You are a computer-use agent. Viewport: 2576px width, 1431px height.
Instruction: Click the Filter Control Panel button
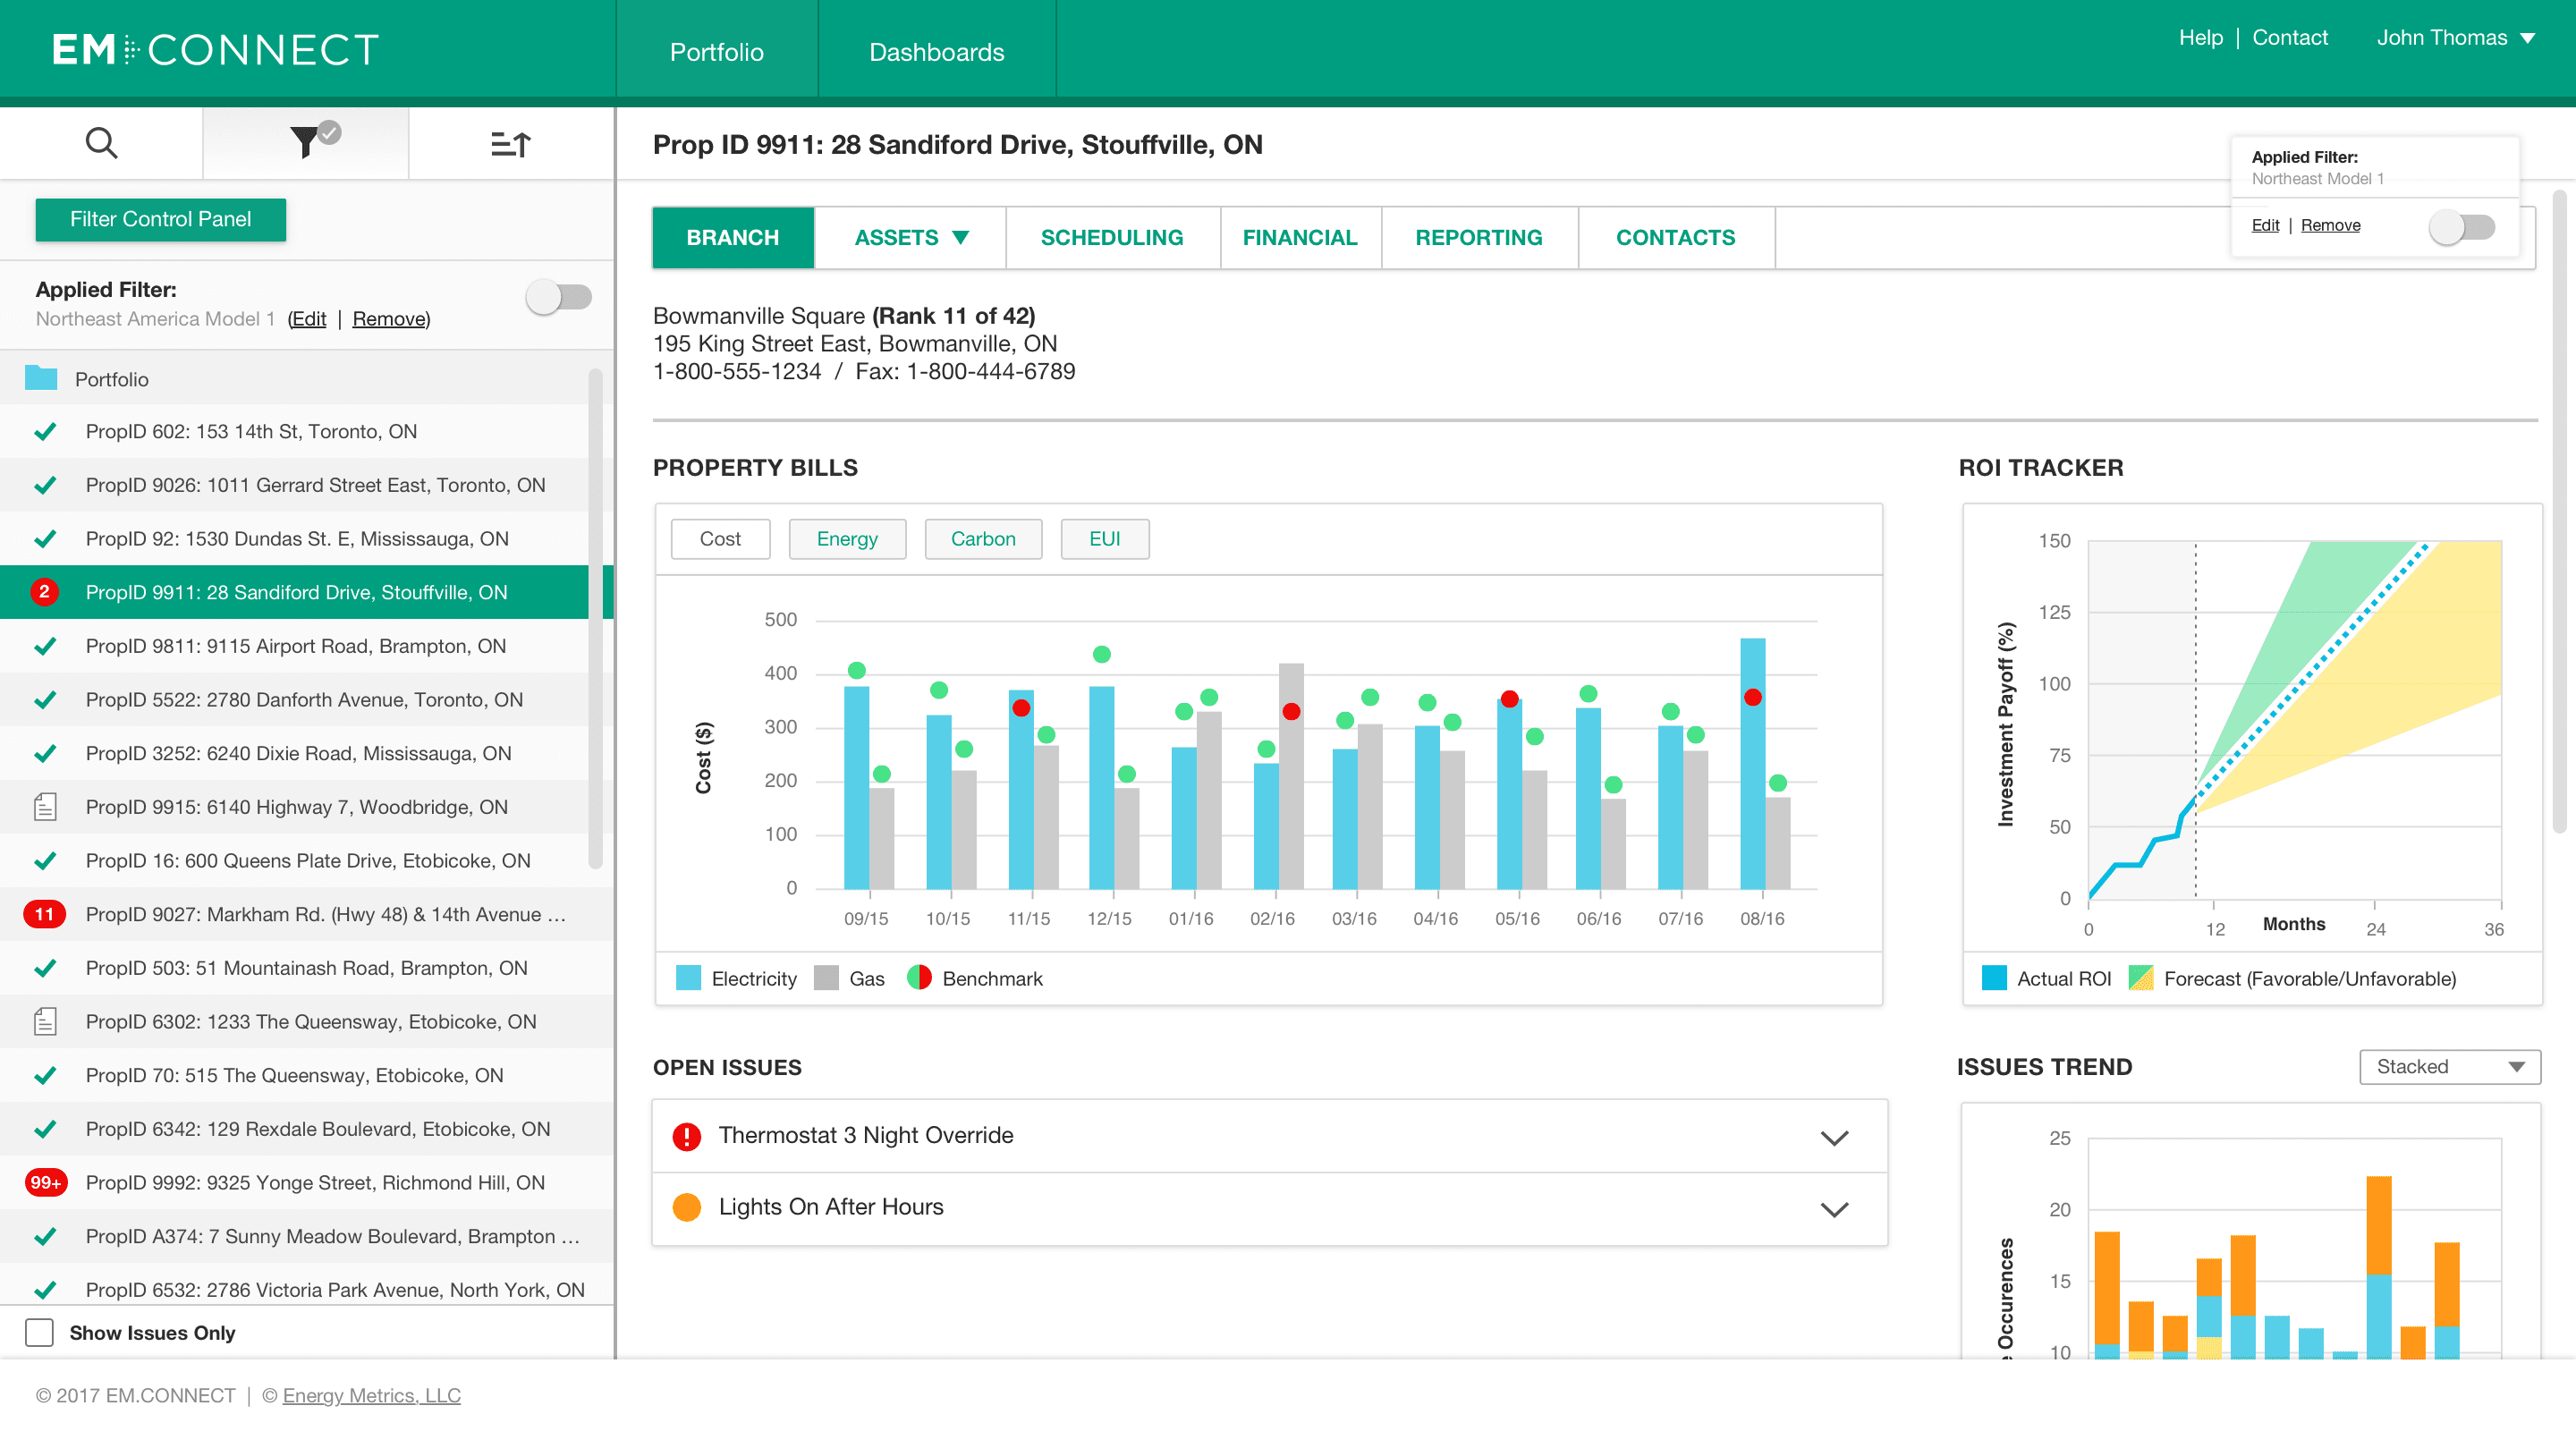tap(160, 219)
